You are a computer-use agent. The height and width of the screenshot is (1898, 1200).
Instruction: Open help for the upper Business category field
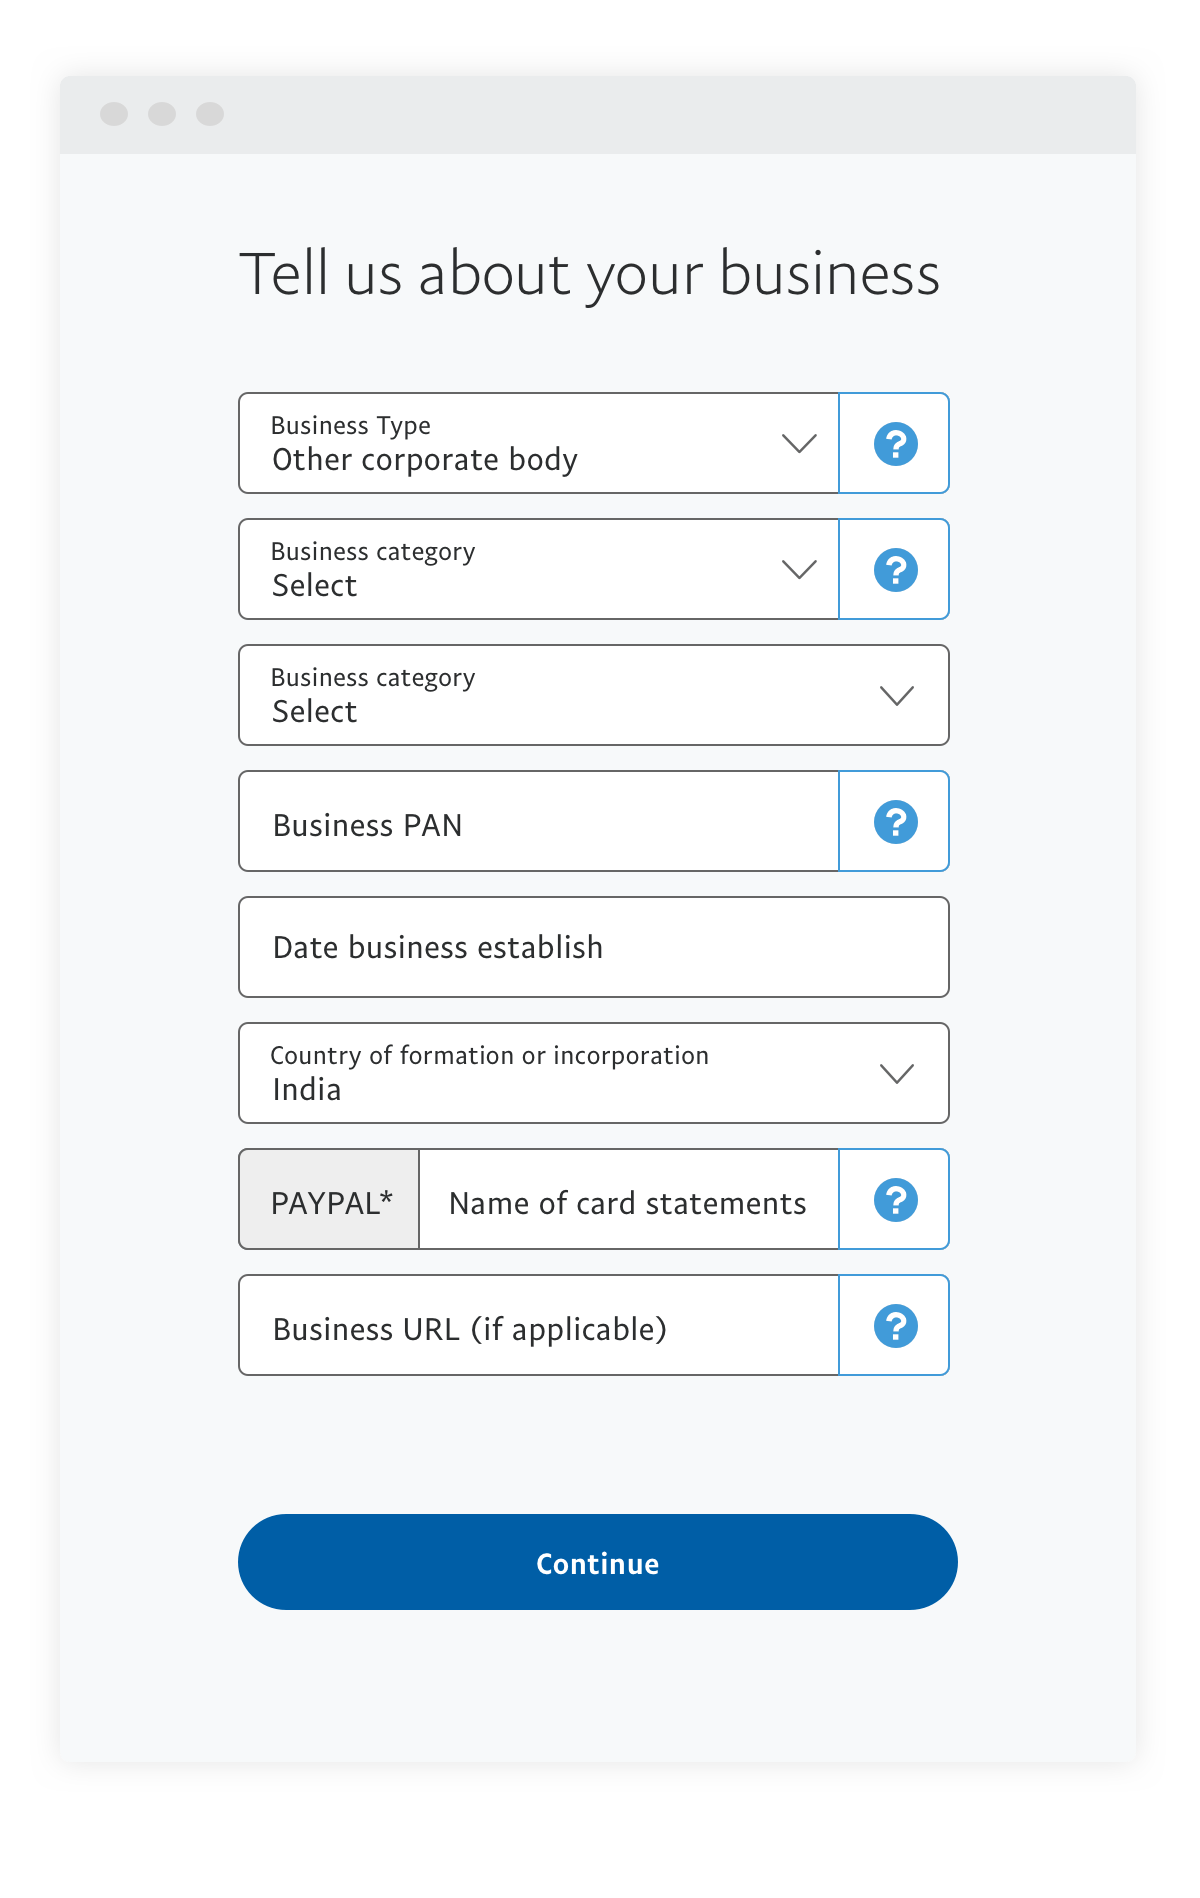895,570
